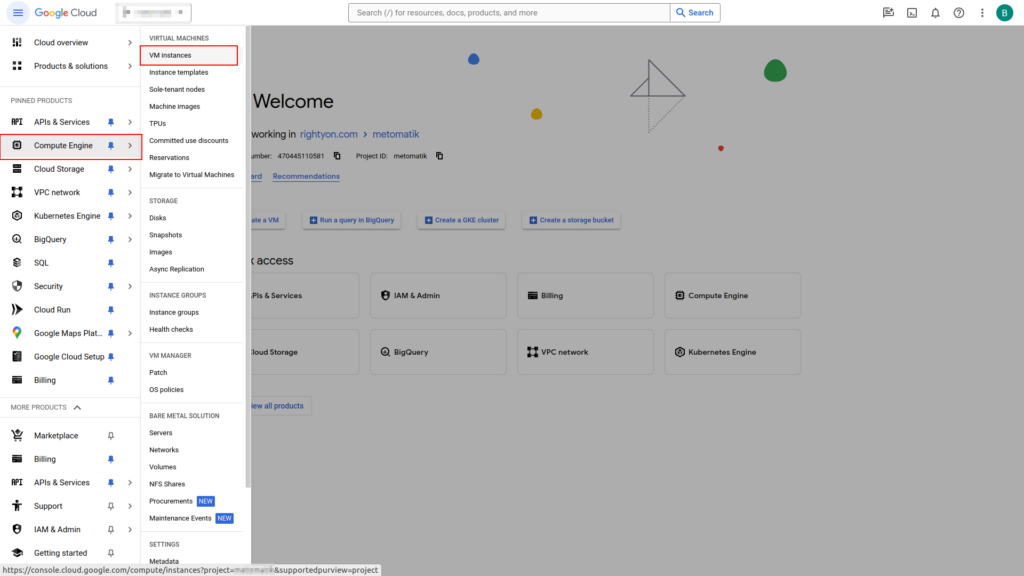1024x576 pixels.
Task: Open the hamburger navigation menu
Action: (17, 13)
